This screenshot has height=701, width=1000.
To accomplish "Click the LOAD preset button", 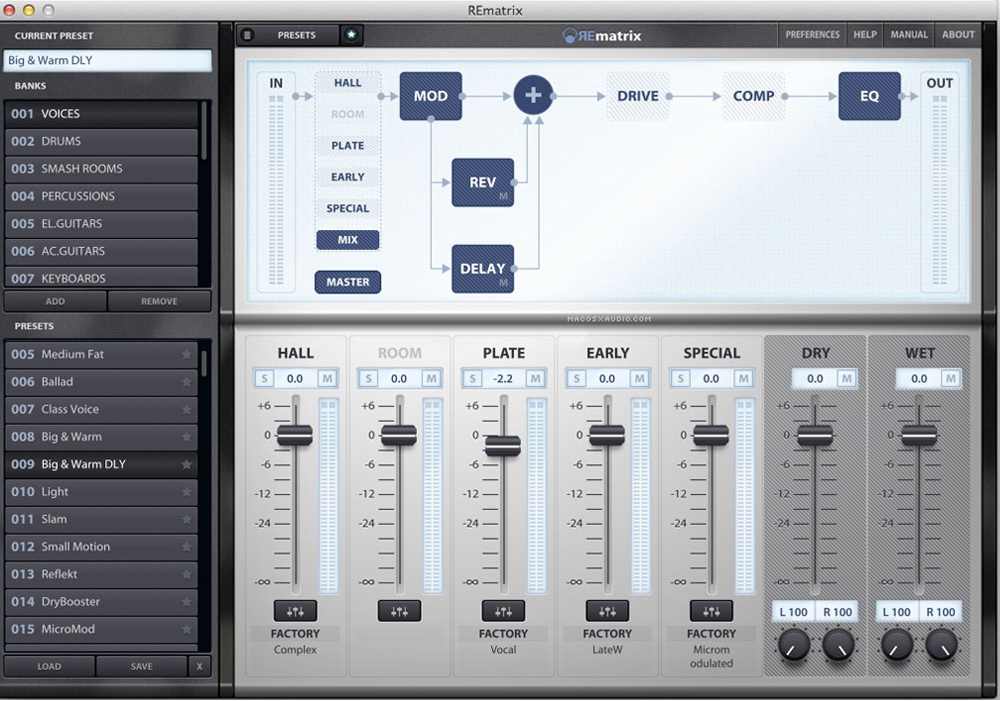I will pyautogui.click(x=49, y=666).
